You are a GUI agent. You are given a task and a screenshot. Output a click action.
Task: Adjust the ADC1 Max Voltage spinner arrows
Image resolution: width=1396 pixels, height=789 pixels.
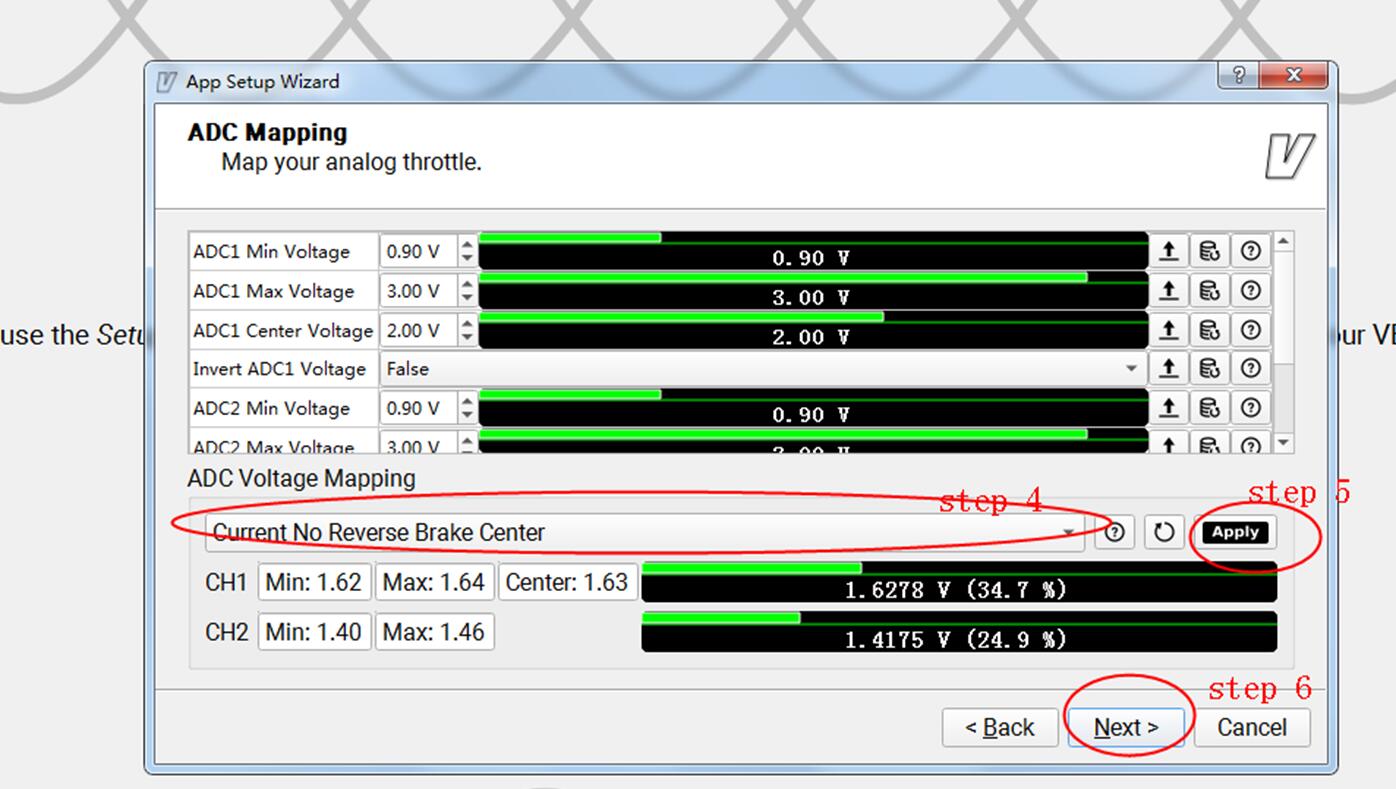pyautogui.click(x=467, y=291)
